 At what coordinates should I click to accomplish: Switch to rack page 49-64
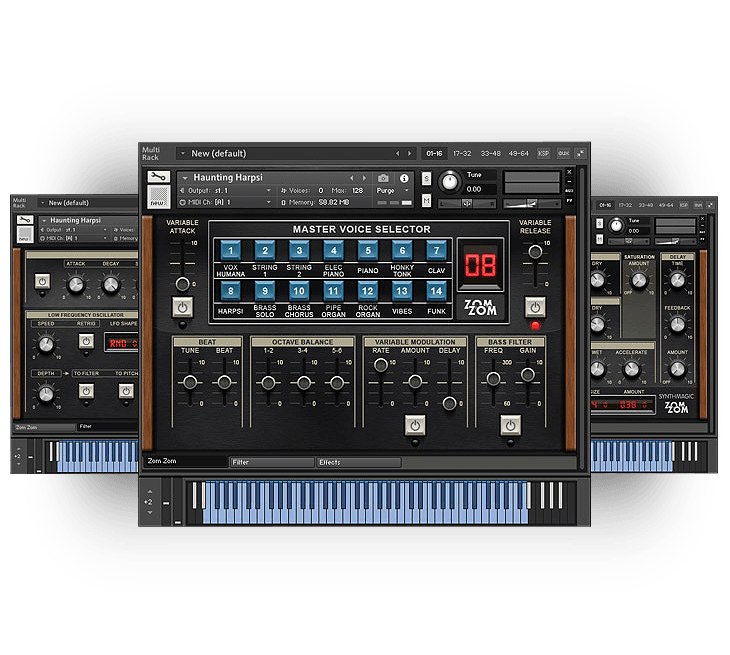pyautogui.click(x=519, y=153)
